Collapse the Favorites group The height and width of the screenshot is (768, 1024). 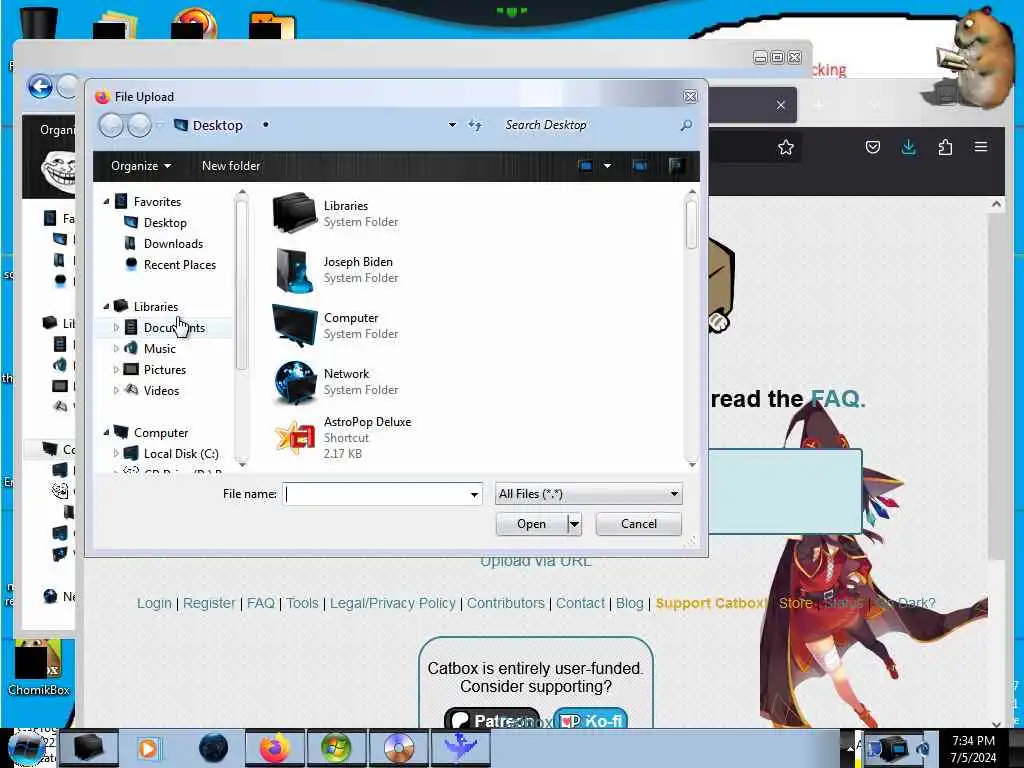(x=106, y=202)
